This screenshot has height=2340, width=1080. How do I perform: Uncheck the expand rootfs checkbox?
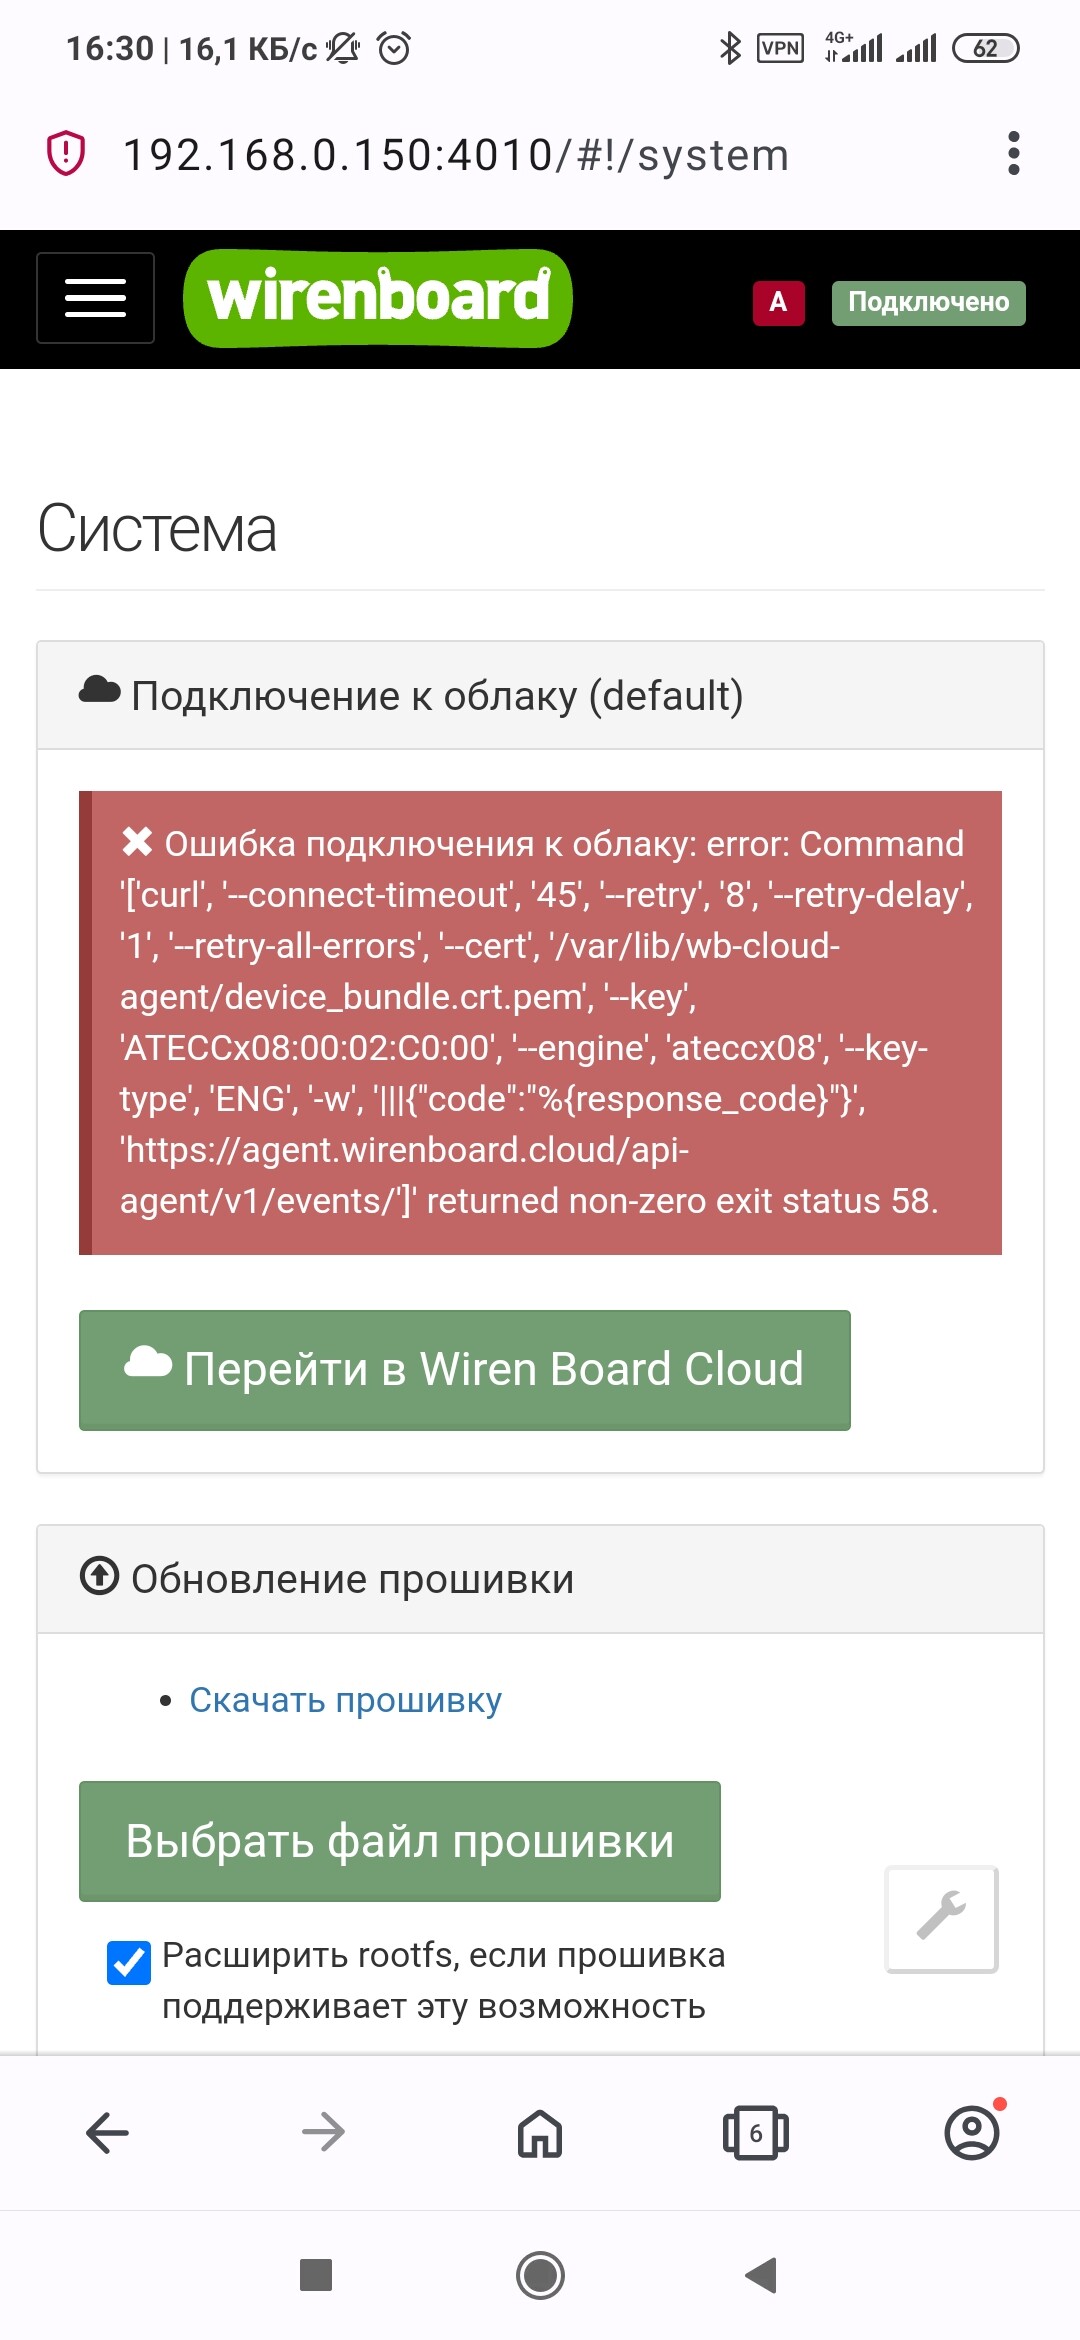pyautogui.click(x=129, y=1962)
